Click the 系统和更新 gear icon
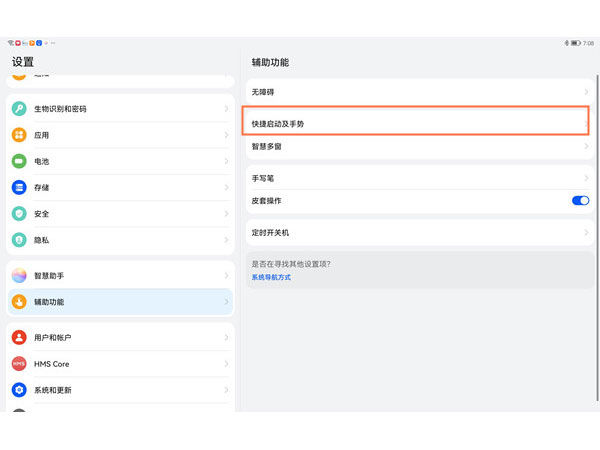The width and height of the screenshot is (600, 450). point(19,390)
